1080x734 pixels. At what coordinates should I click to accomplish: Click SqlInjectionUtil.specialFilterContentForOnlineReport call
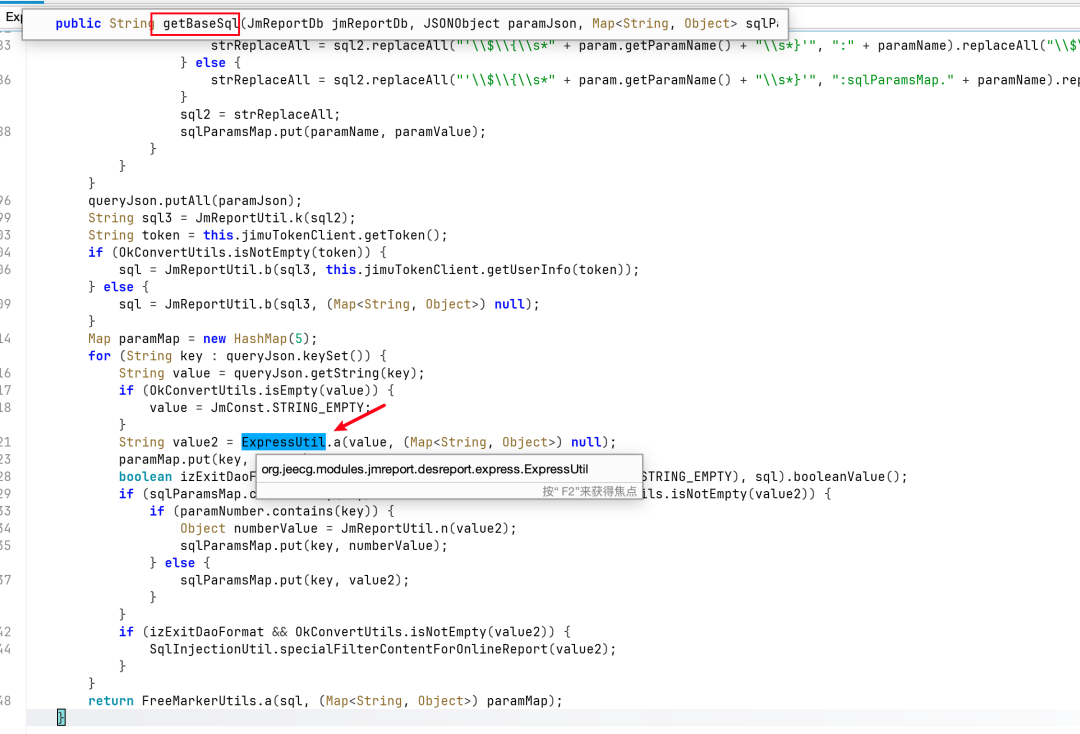tap(382, 649)
